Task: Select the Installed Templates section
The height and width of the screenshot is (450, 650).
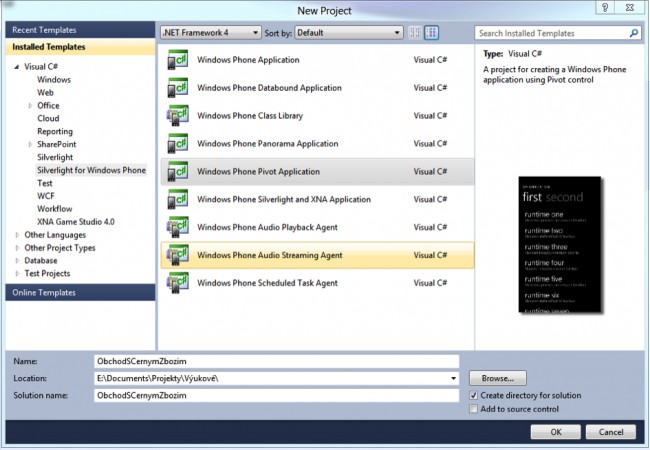Action: pyautogui.click(x=80, y=47)
